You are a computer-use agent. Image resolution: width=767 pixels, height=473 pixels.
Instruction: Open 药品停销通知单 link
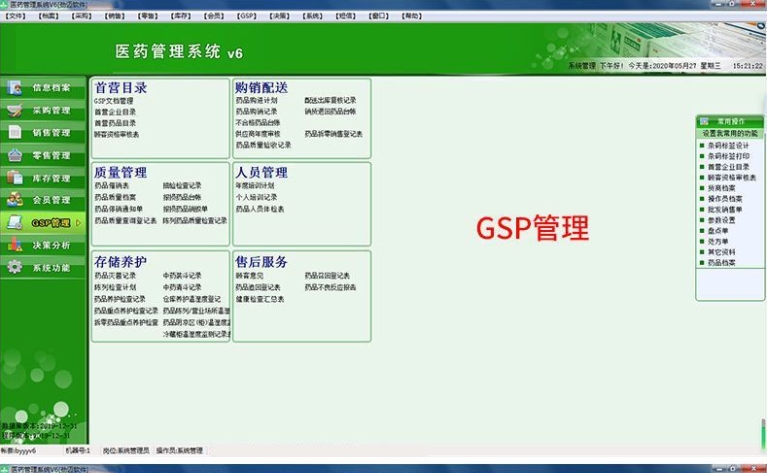(x=118, y=209)
